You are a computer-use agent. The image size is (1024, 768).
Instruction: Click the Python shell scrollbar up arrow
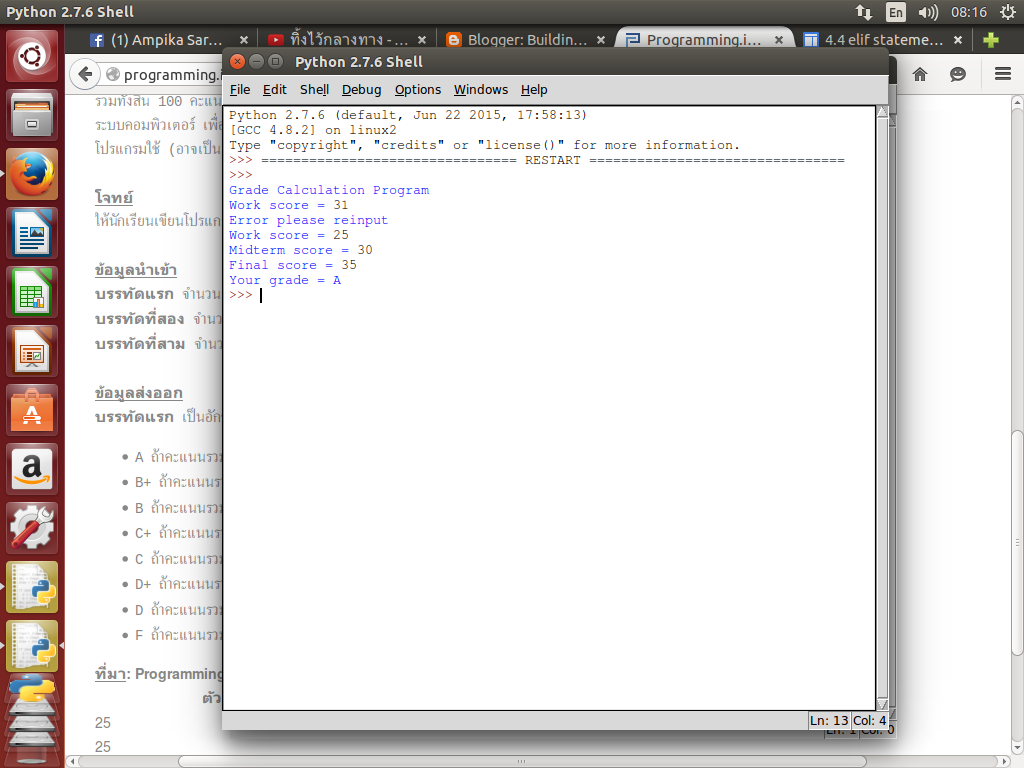click(882, 112)
